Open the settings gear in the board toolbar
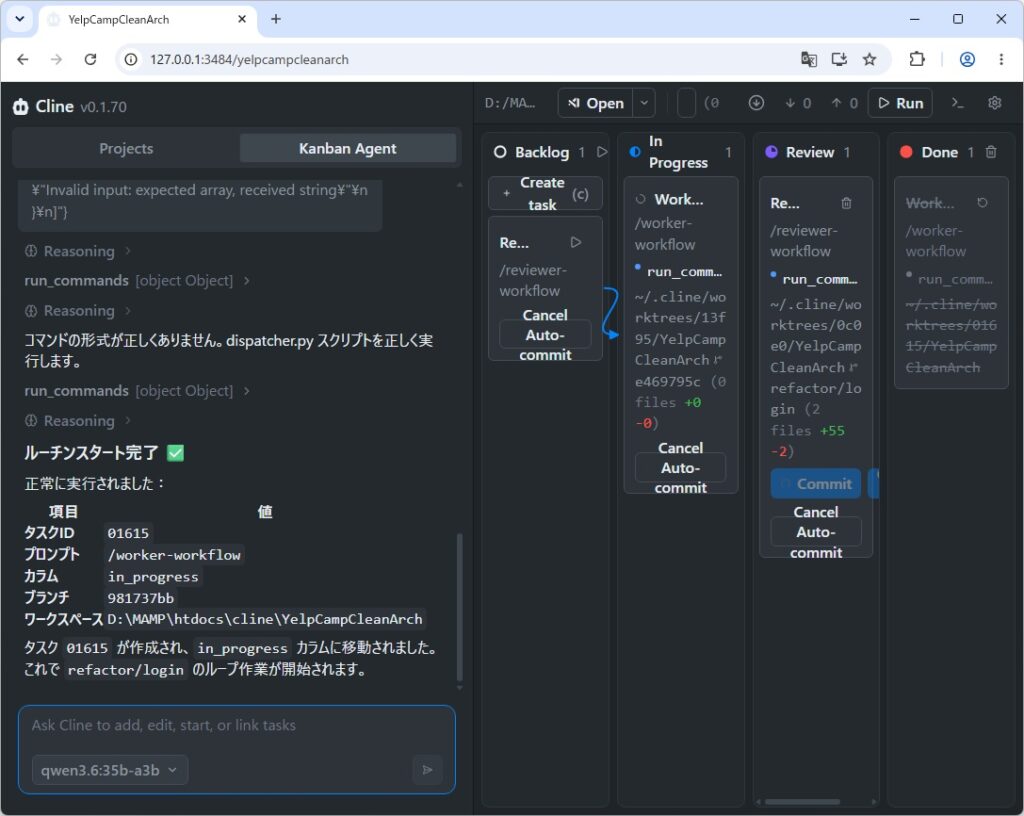Image resolution: width=1024 pixels, height=816 pixels. [x=995, y=103]
